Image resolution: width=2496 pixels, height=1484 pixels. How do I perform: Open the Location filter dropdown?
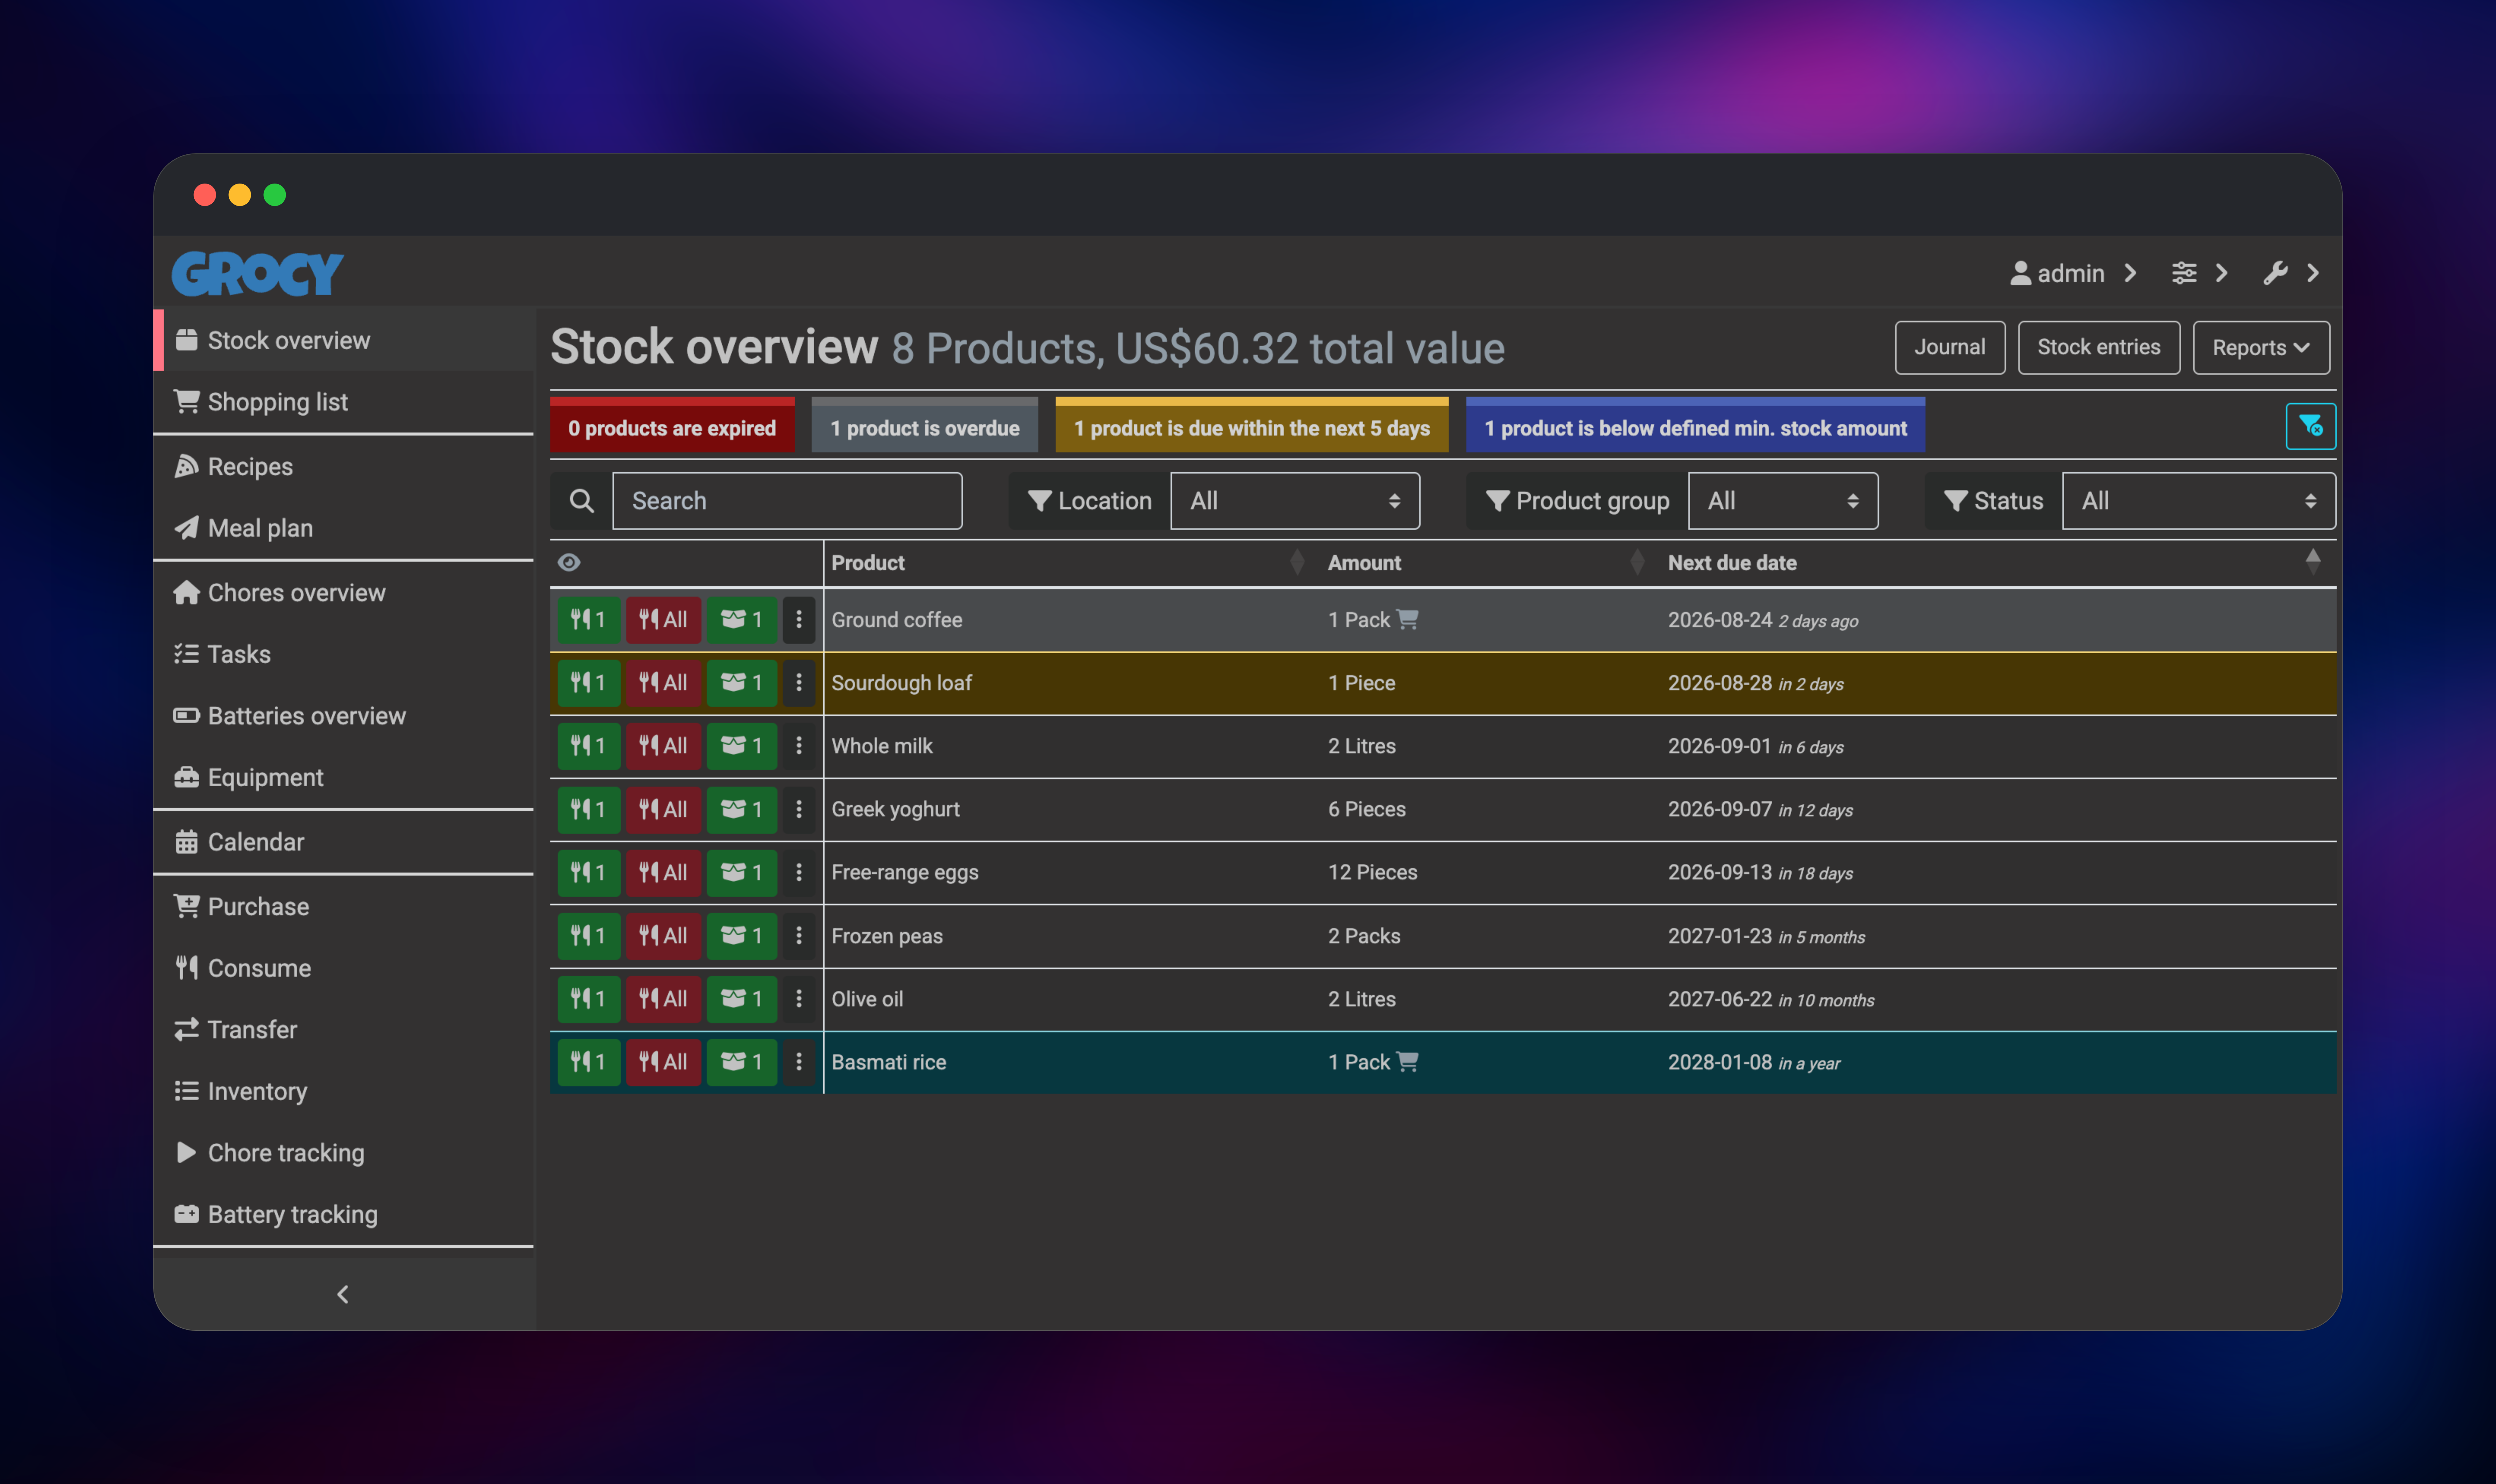1295,501
